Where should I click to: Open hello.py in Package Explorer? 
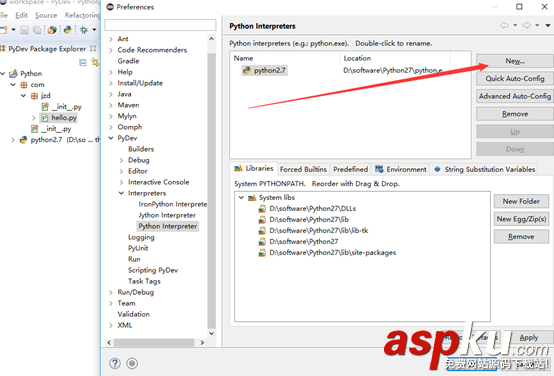64,118
